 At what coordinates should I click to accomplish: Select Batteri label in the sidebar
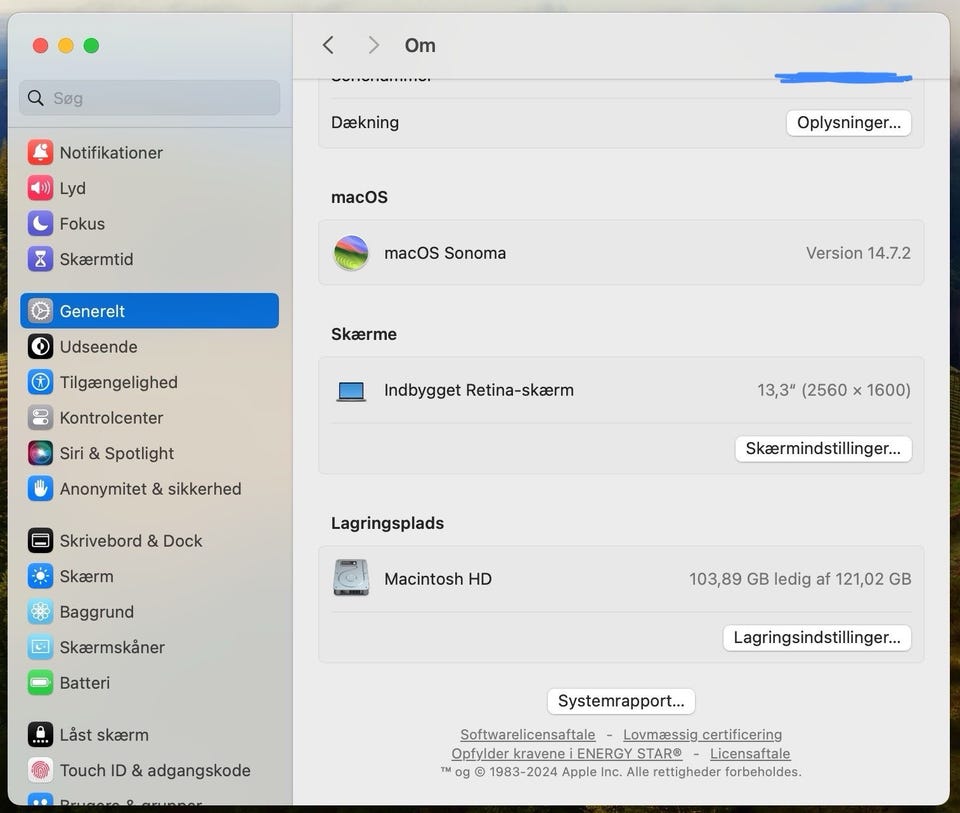click(x=85, y=683)
